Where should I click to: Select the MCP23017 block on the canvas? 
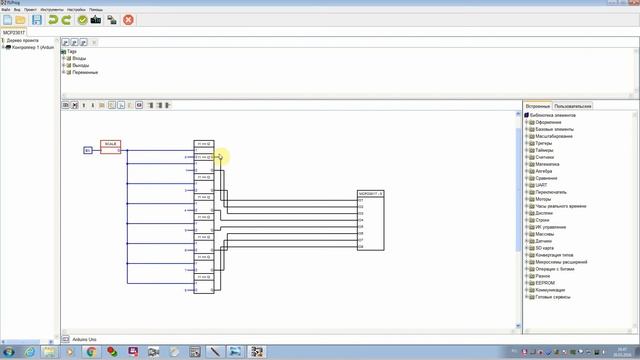pyautogui.click(x=371, y=220)
